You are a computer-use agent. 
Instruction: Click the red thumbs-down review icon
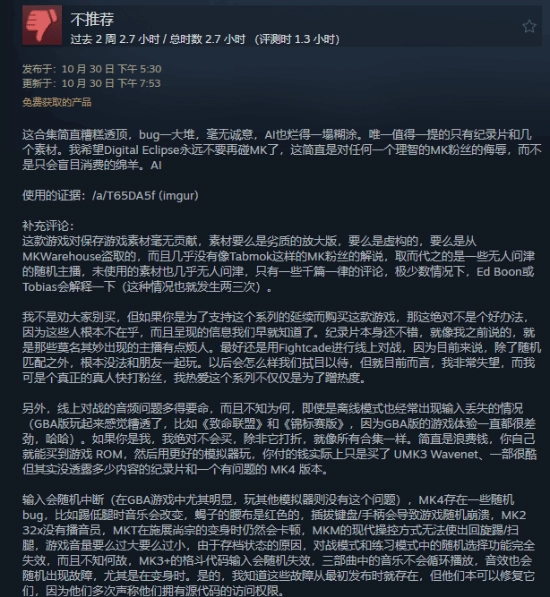42,26
